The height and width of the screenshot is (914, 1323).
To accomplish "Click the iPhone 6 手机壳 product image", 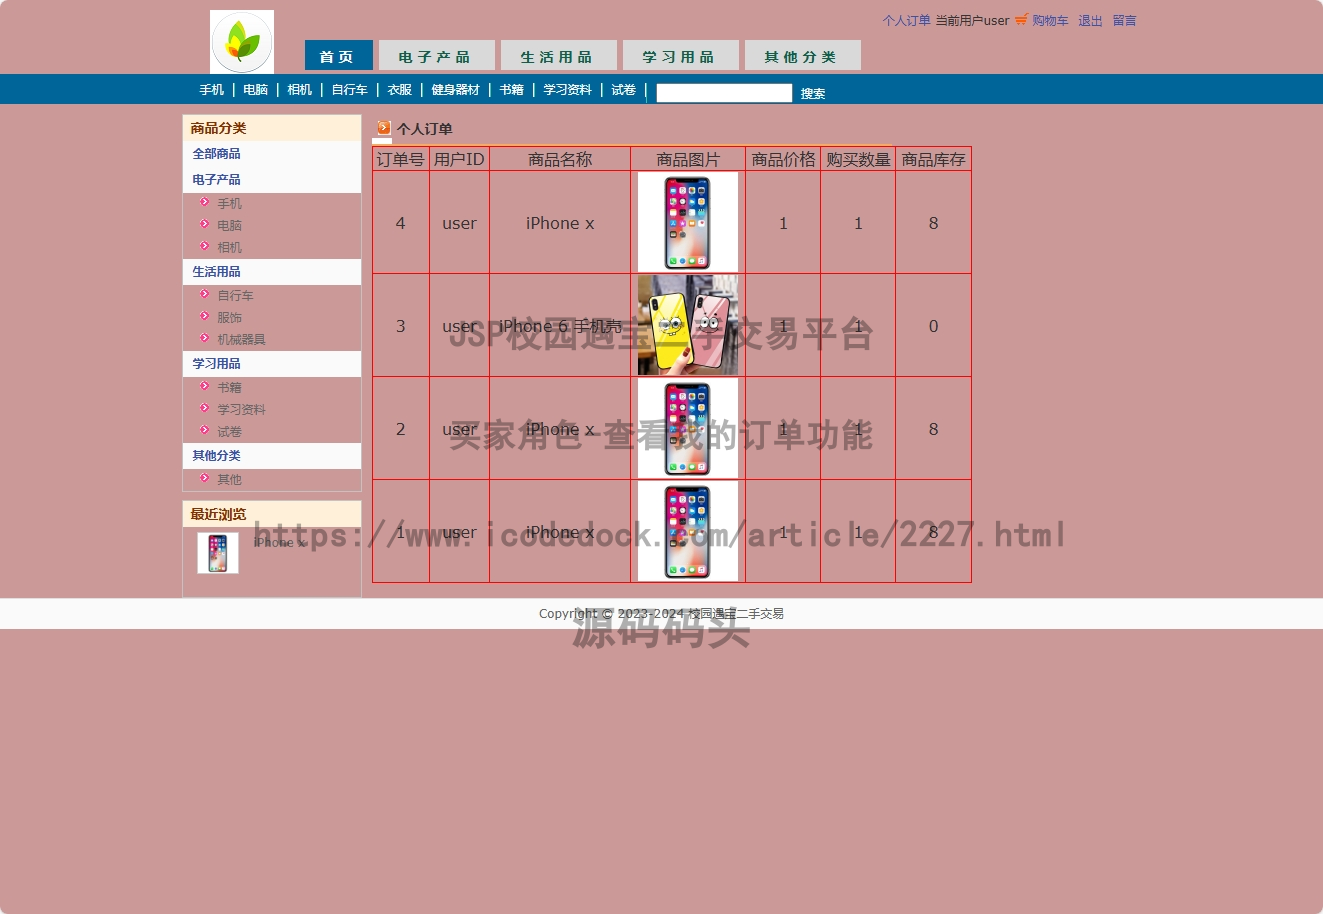I will tap(688, 325).
